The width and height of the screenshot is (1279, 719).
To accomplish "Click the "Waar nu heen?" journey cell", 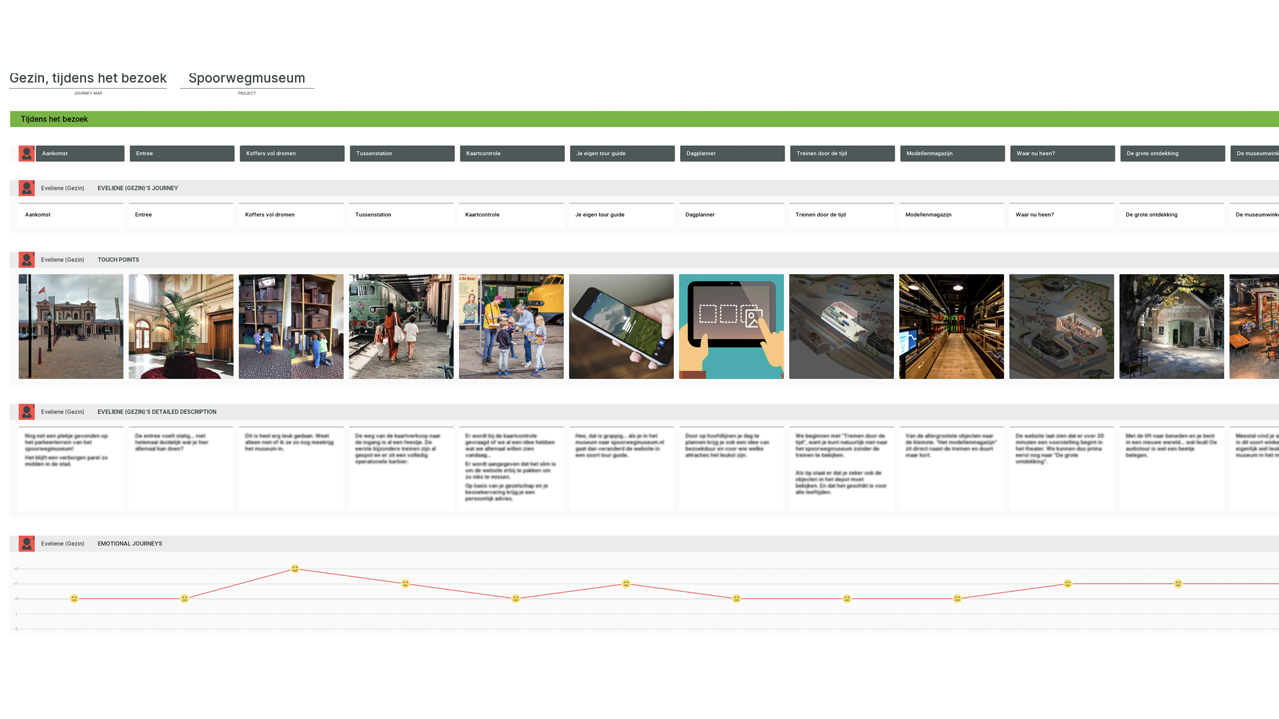I will 1060,214.
